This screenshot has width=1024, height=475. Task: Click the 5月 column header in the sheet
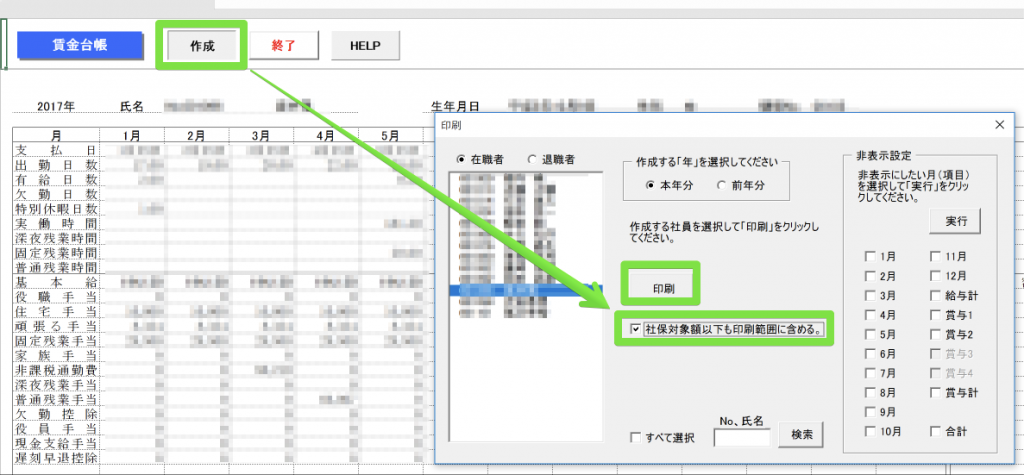coord(391,135)
